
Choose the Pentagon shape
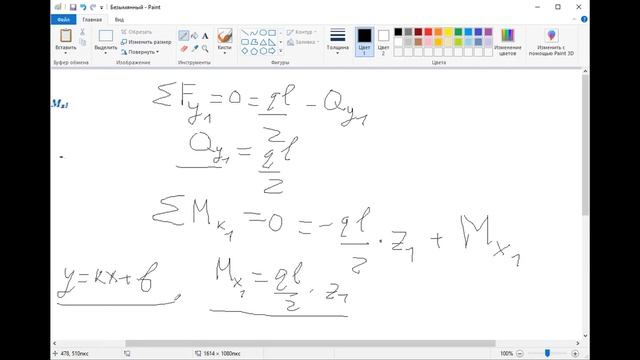254,51
